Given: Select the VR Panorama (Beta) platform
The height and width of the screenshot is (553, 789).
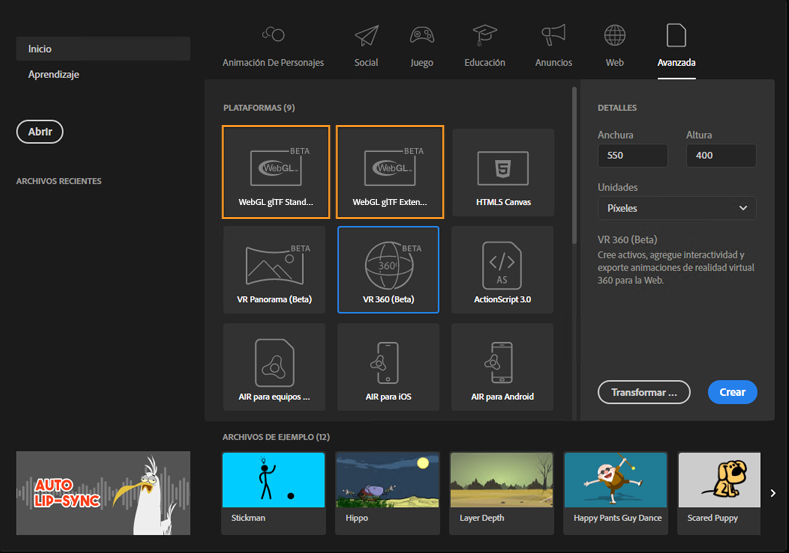Looking at the screenshot, I should (x=274, y=270).
